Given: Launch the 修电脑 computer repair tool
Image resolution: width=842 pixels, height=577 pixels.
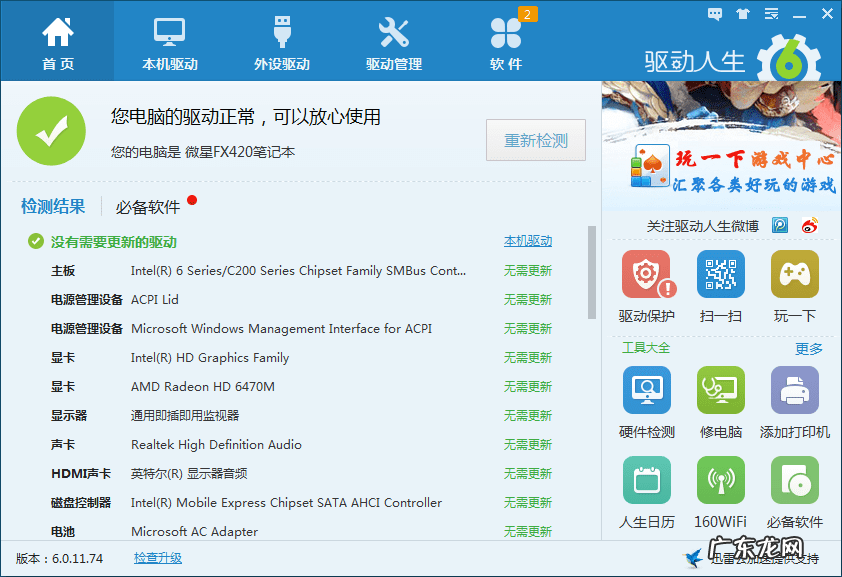Looking at the screenshot, I should (721, 390).
